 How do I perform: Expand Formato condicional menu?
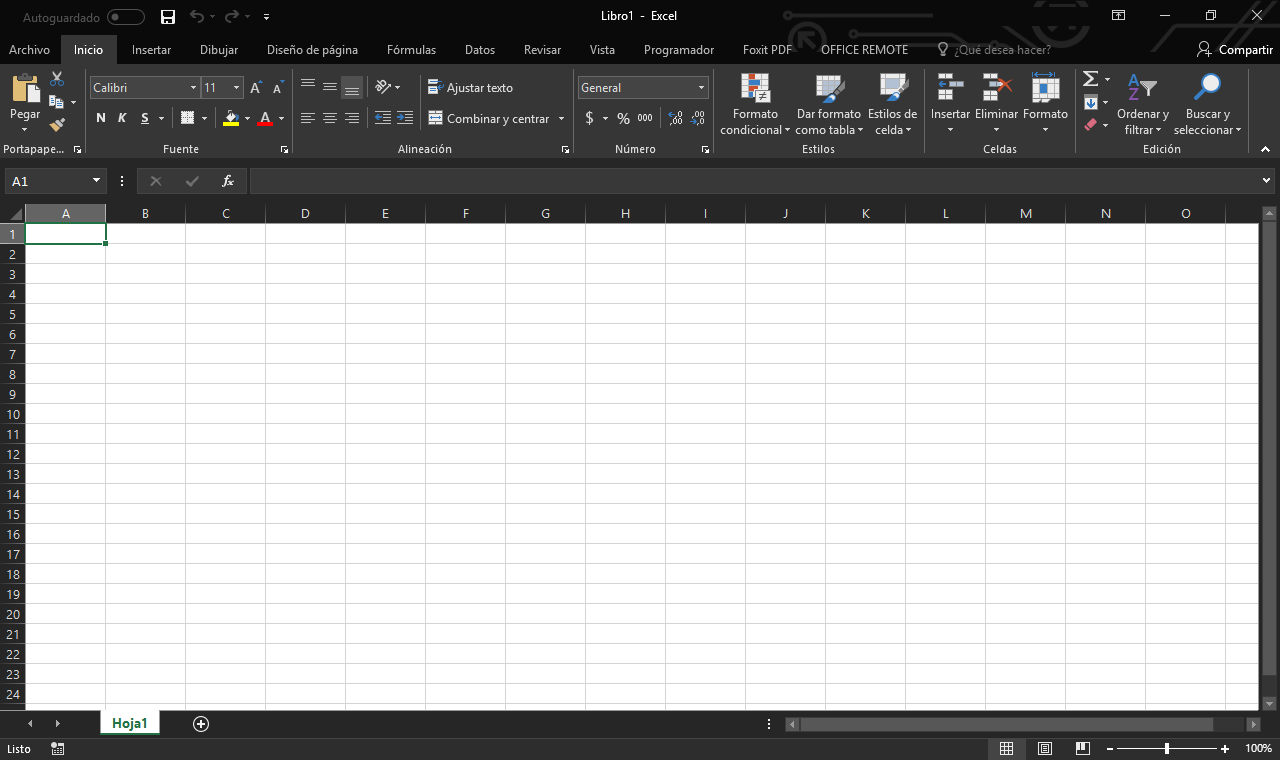pos(755,105)
